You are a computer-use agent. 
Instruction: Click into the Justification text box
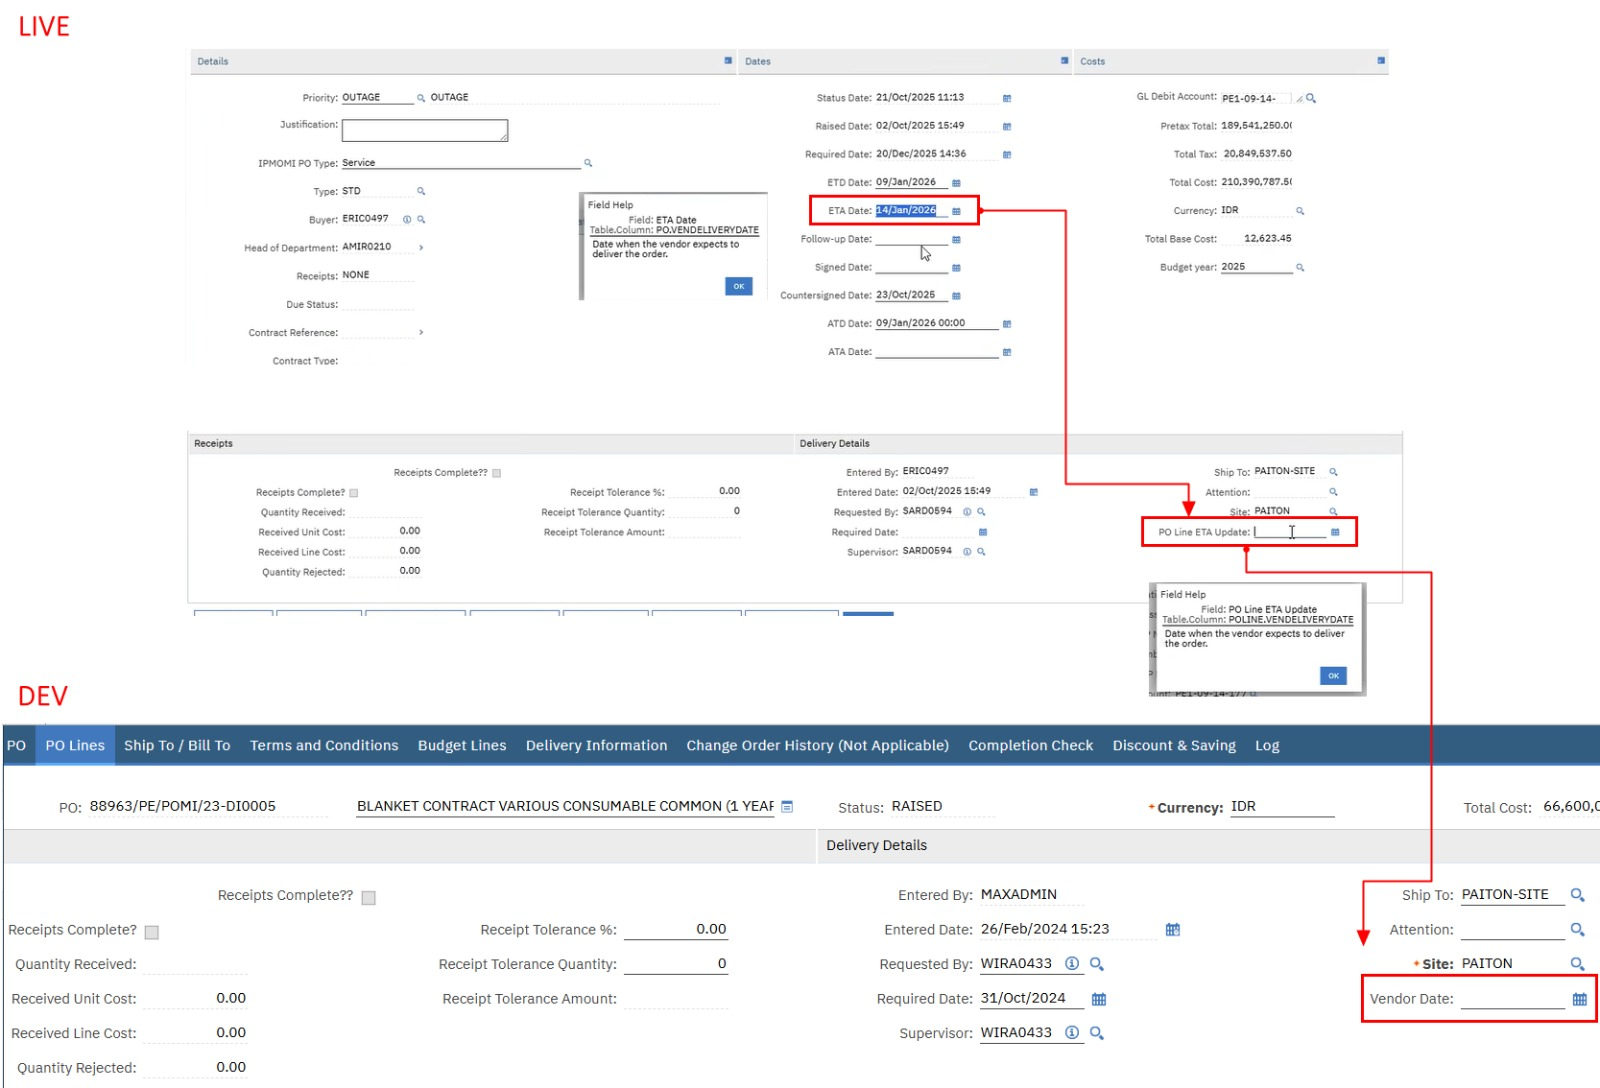pos(424,130)
